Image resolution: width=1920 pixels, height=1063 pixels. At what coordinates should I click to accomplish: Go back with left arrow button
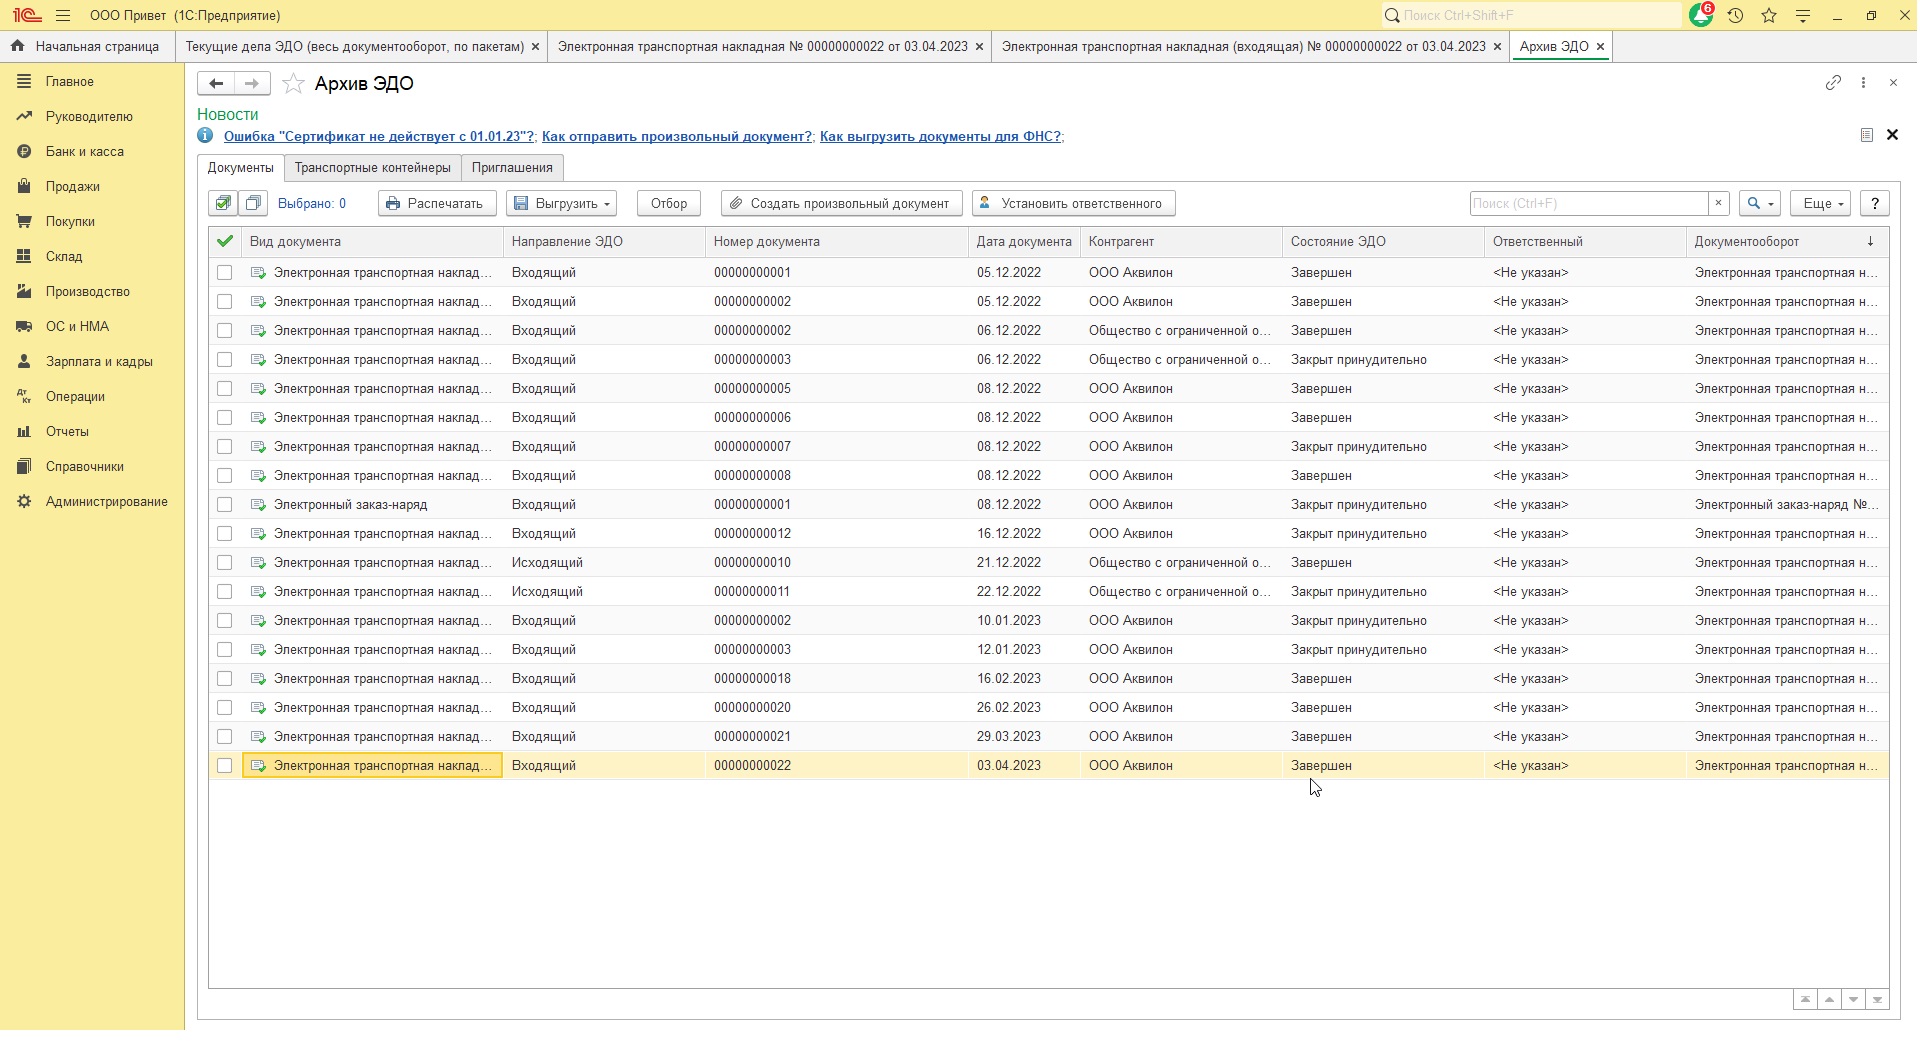click(x=216, y=83)
